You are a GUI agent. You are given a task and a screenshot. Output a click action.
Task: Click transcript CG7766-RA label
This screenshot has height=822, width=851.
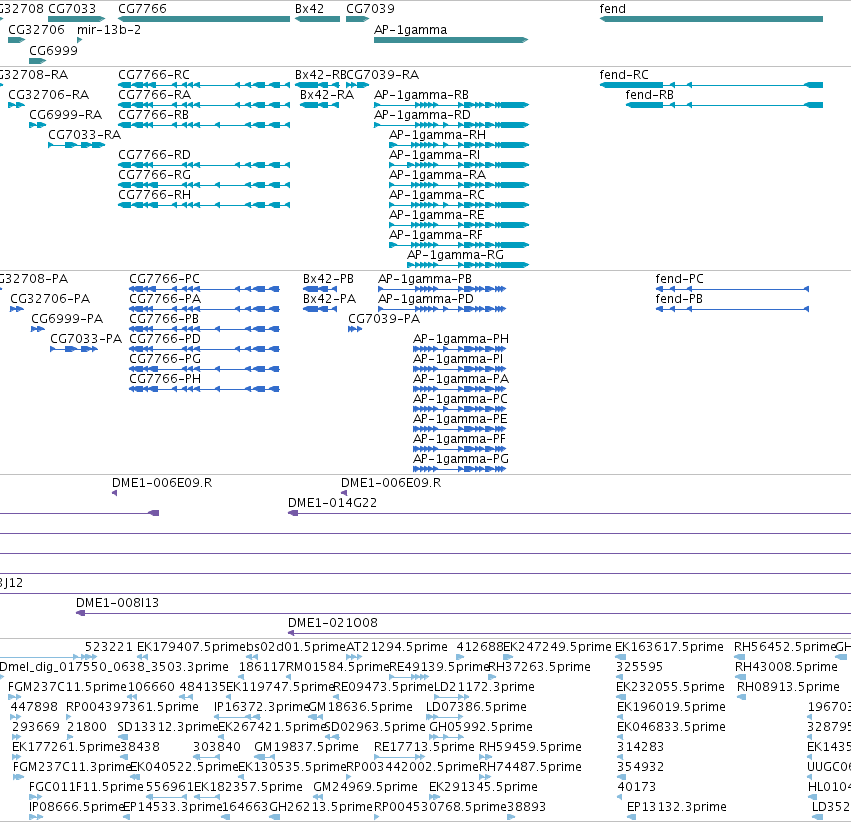coord(155,95)
